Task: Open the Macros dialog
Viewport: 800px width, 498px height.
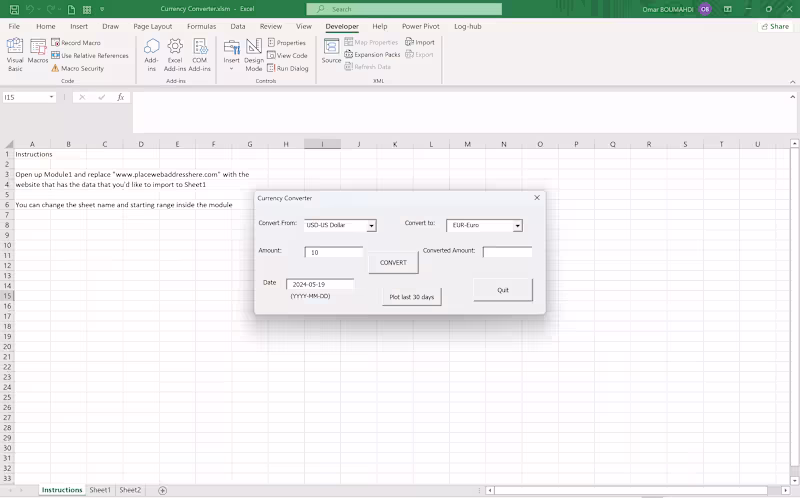Action: click(38, 51)
